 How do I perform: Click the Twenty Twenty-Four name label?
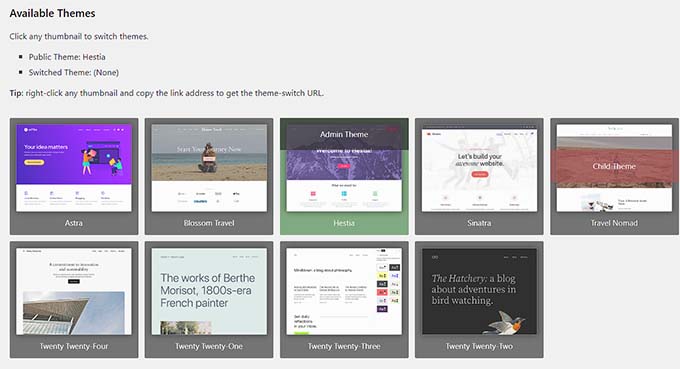pyautogui.click(x=74, y=346)
